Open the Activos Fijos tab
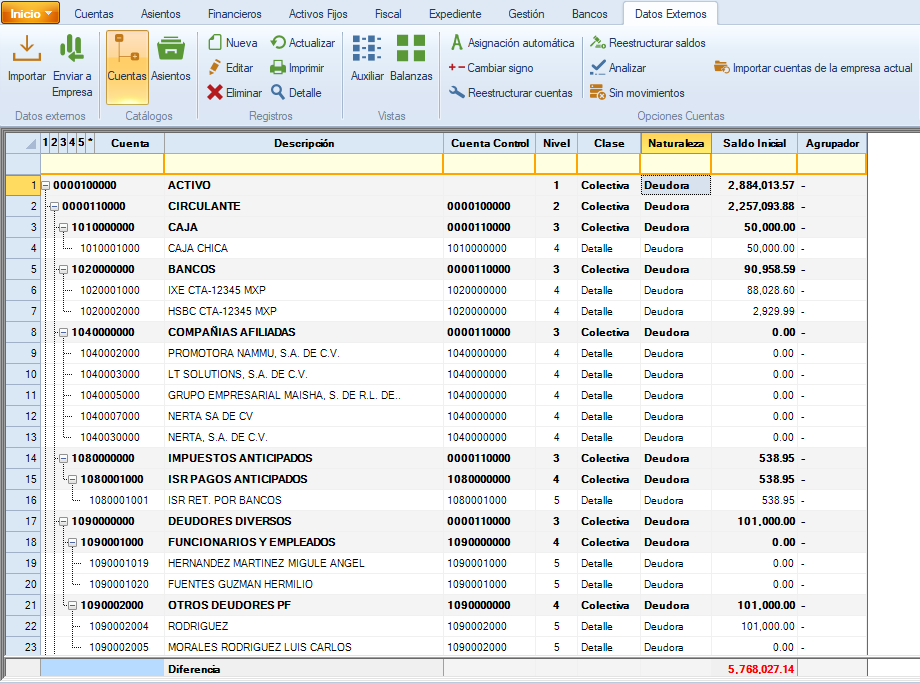Viewport: 920px width, 683px height. [318, 13]
